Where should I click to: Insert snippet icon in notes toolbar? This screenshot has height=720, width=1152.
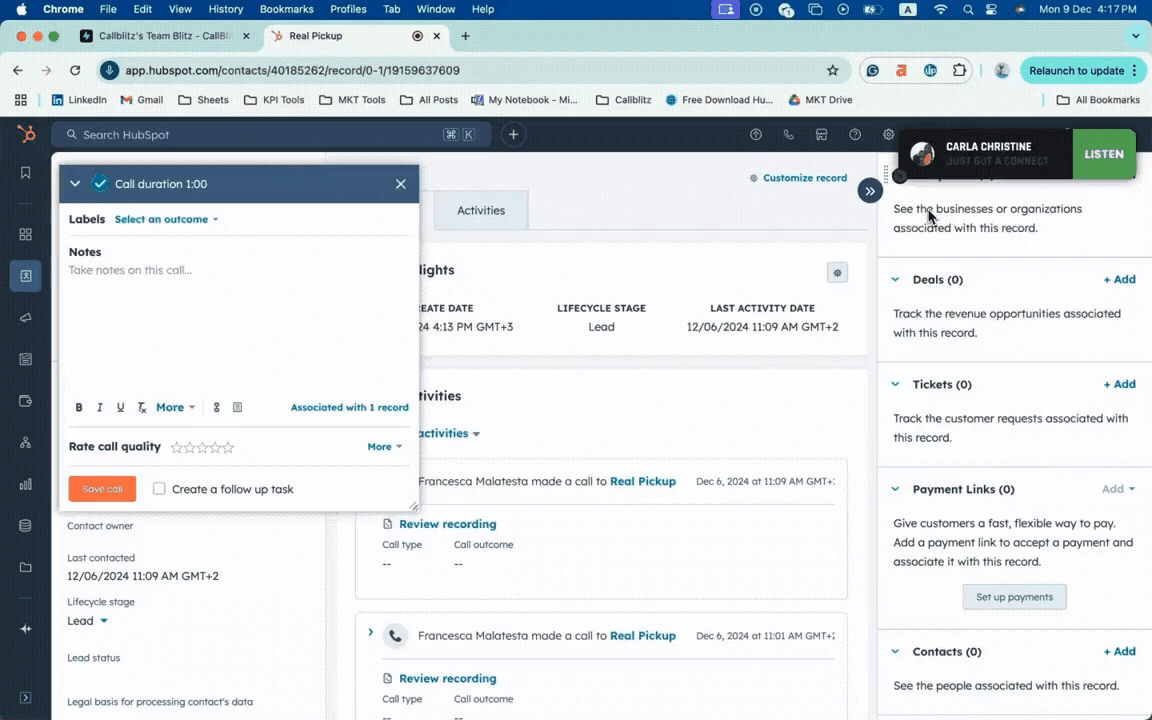pyautogui.click(x=237, y=407)
